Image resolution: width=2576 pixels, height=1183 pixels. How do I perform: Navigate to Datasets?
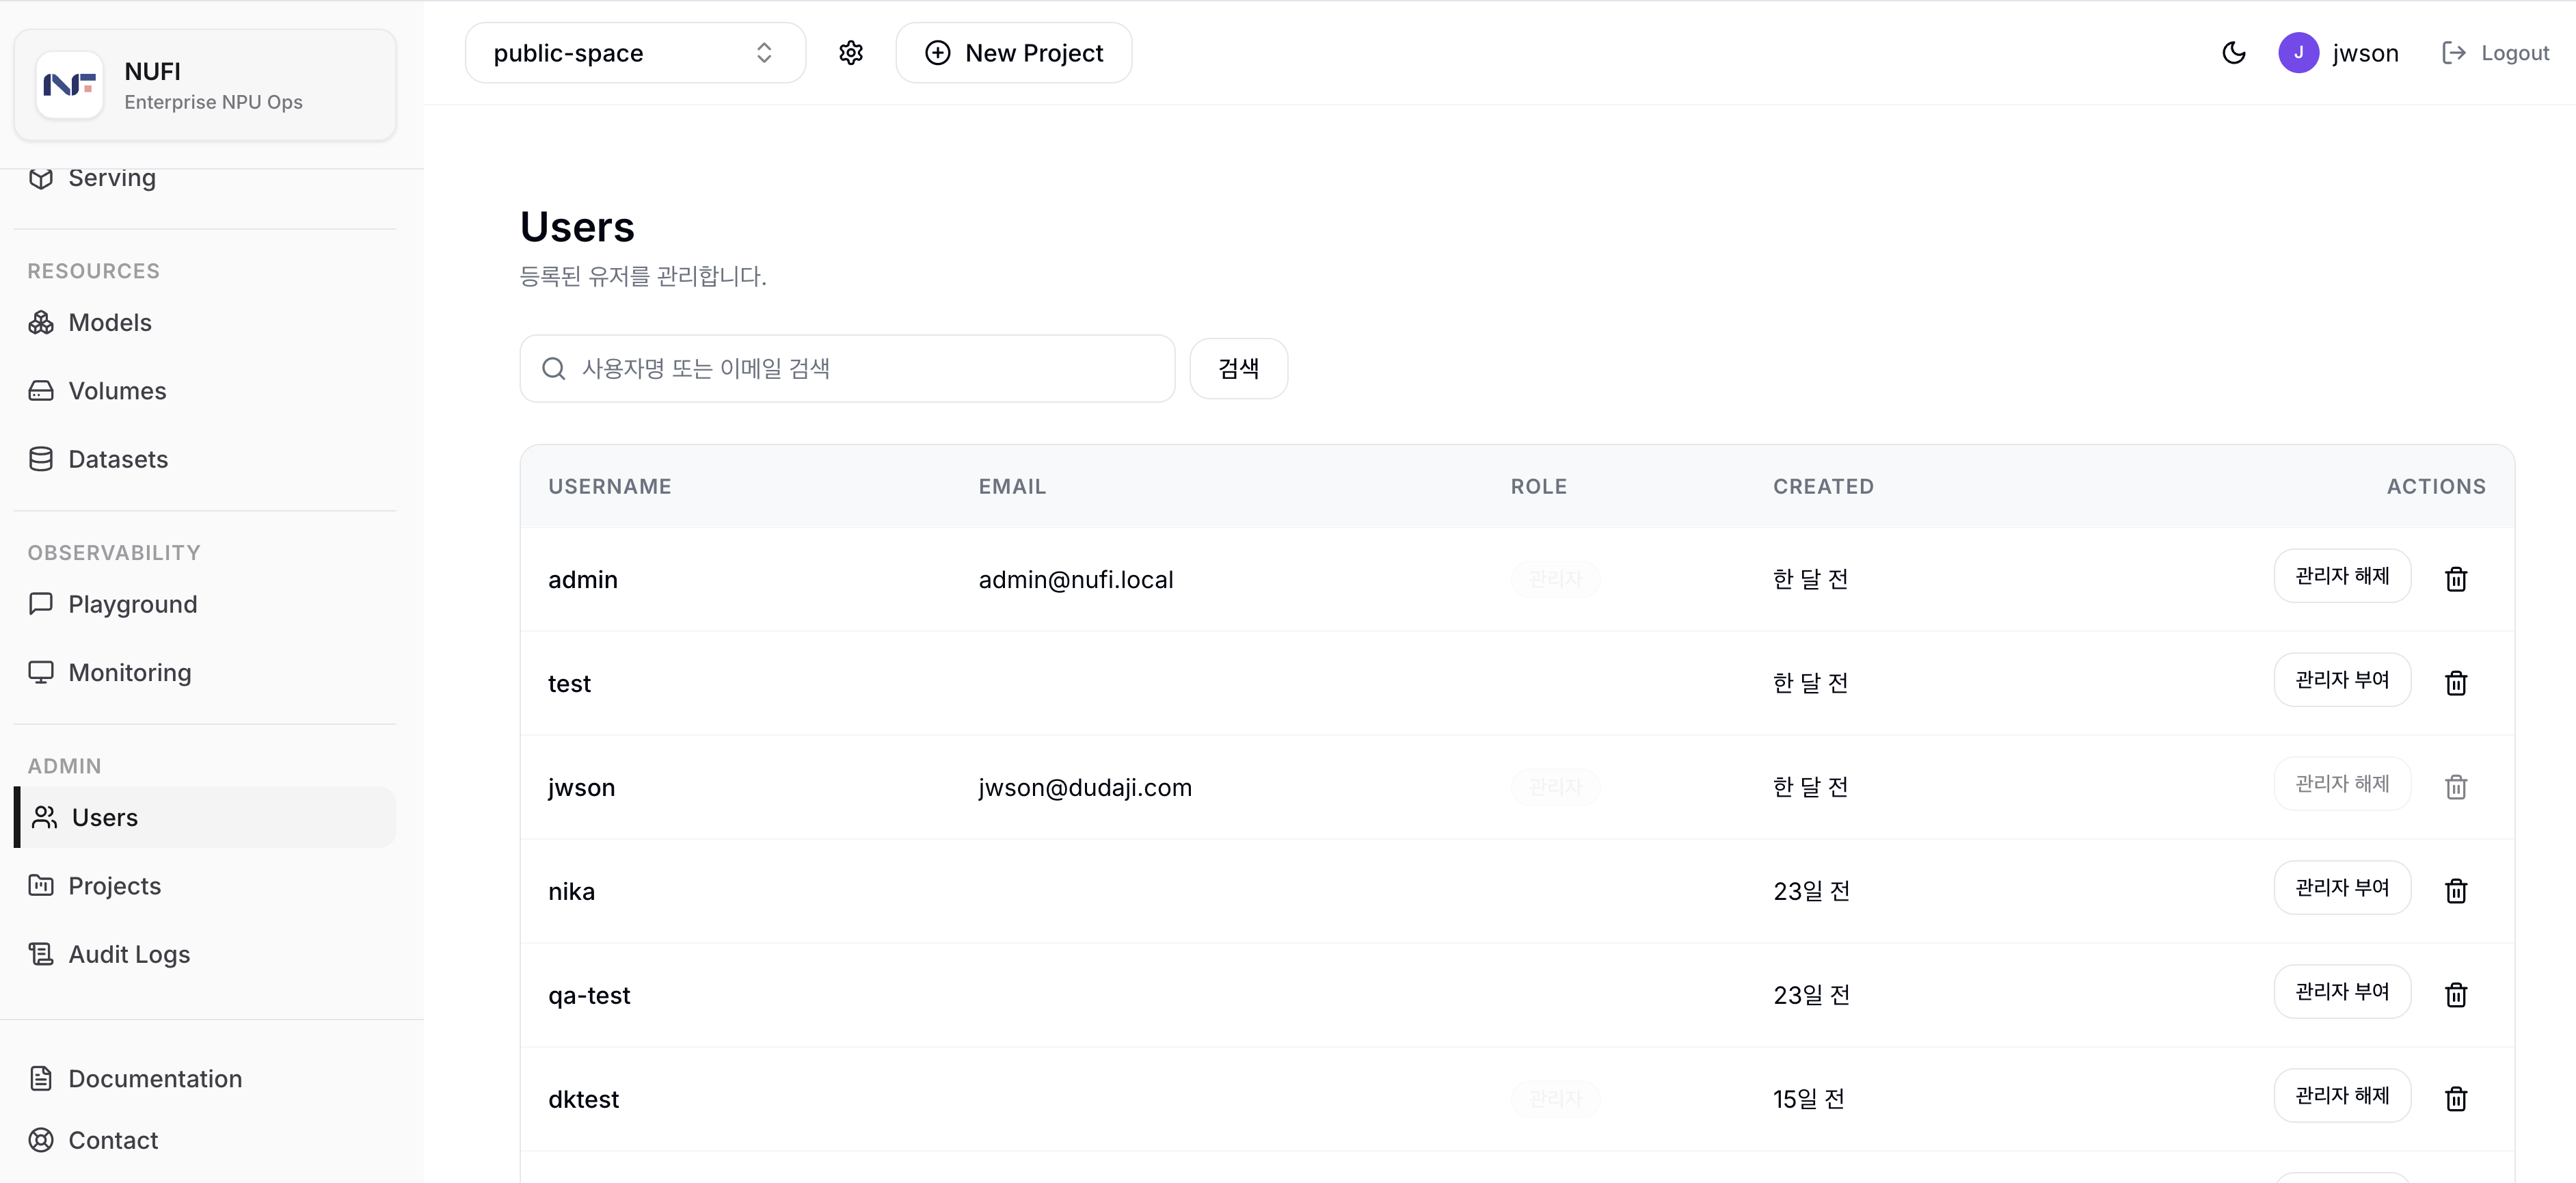(205, 459)
